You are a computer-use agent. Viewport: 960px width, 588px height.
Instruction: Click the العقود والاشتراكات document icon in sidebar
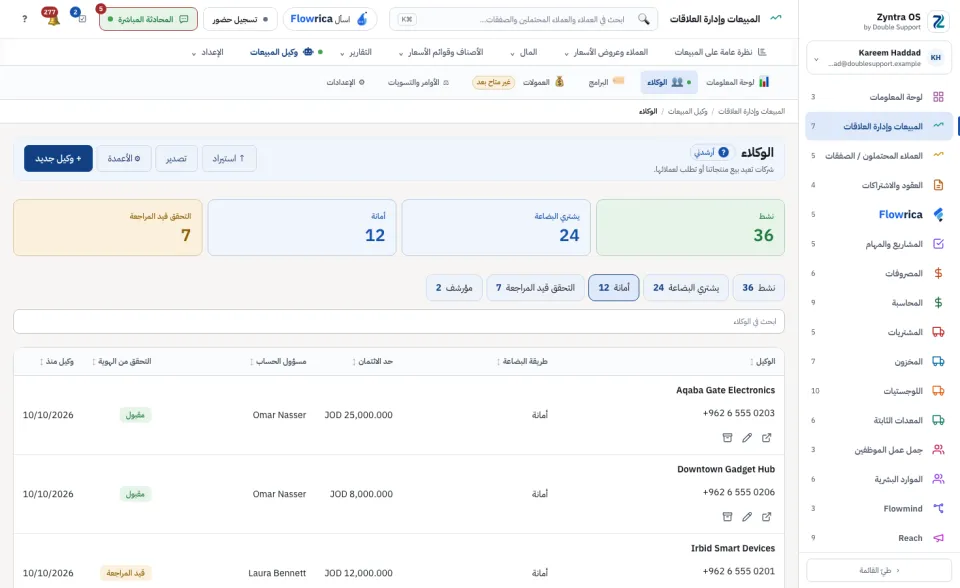pyautogui.click(x=938, y=185)
